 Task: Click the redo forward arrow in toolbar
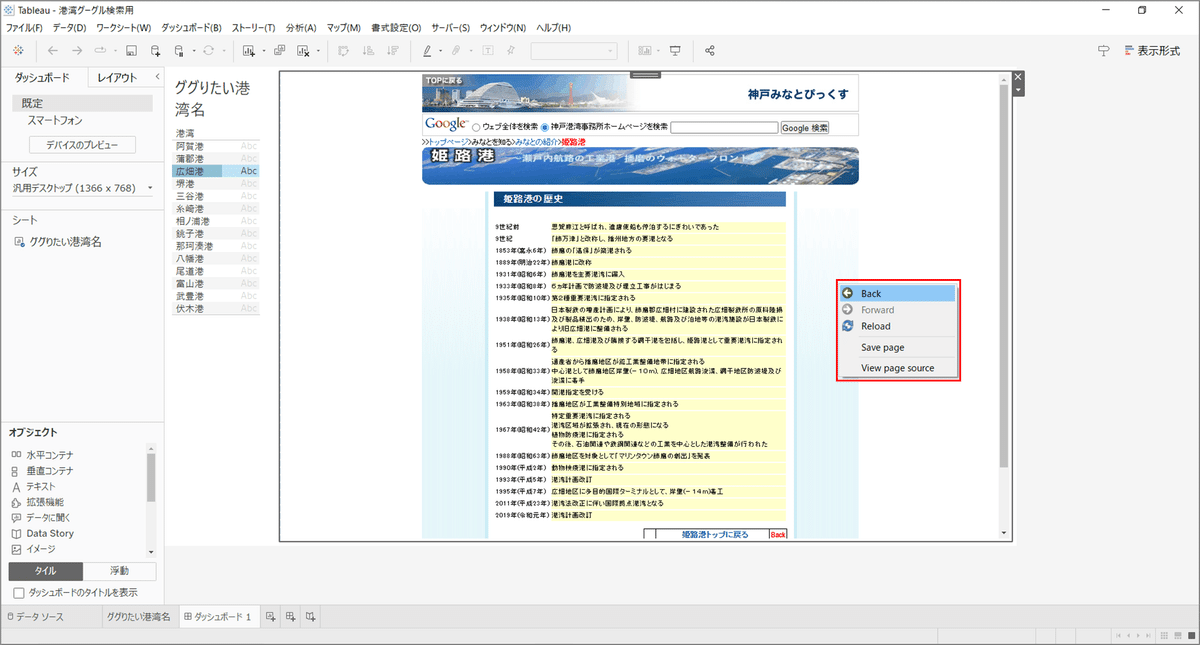click(77, 50)
